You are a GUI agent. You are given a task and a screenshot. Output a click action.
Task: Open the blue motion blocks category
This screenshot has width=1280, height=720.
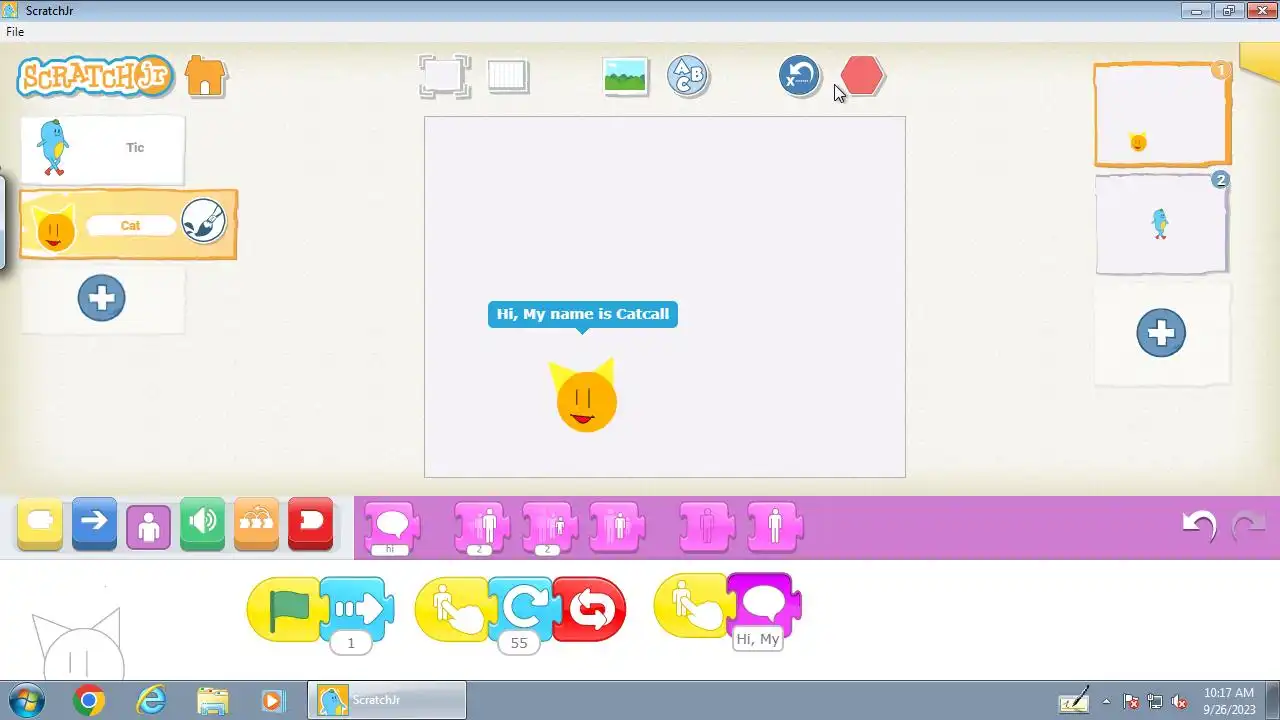pos(94,523)
